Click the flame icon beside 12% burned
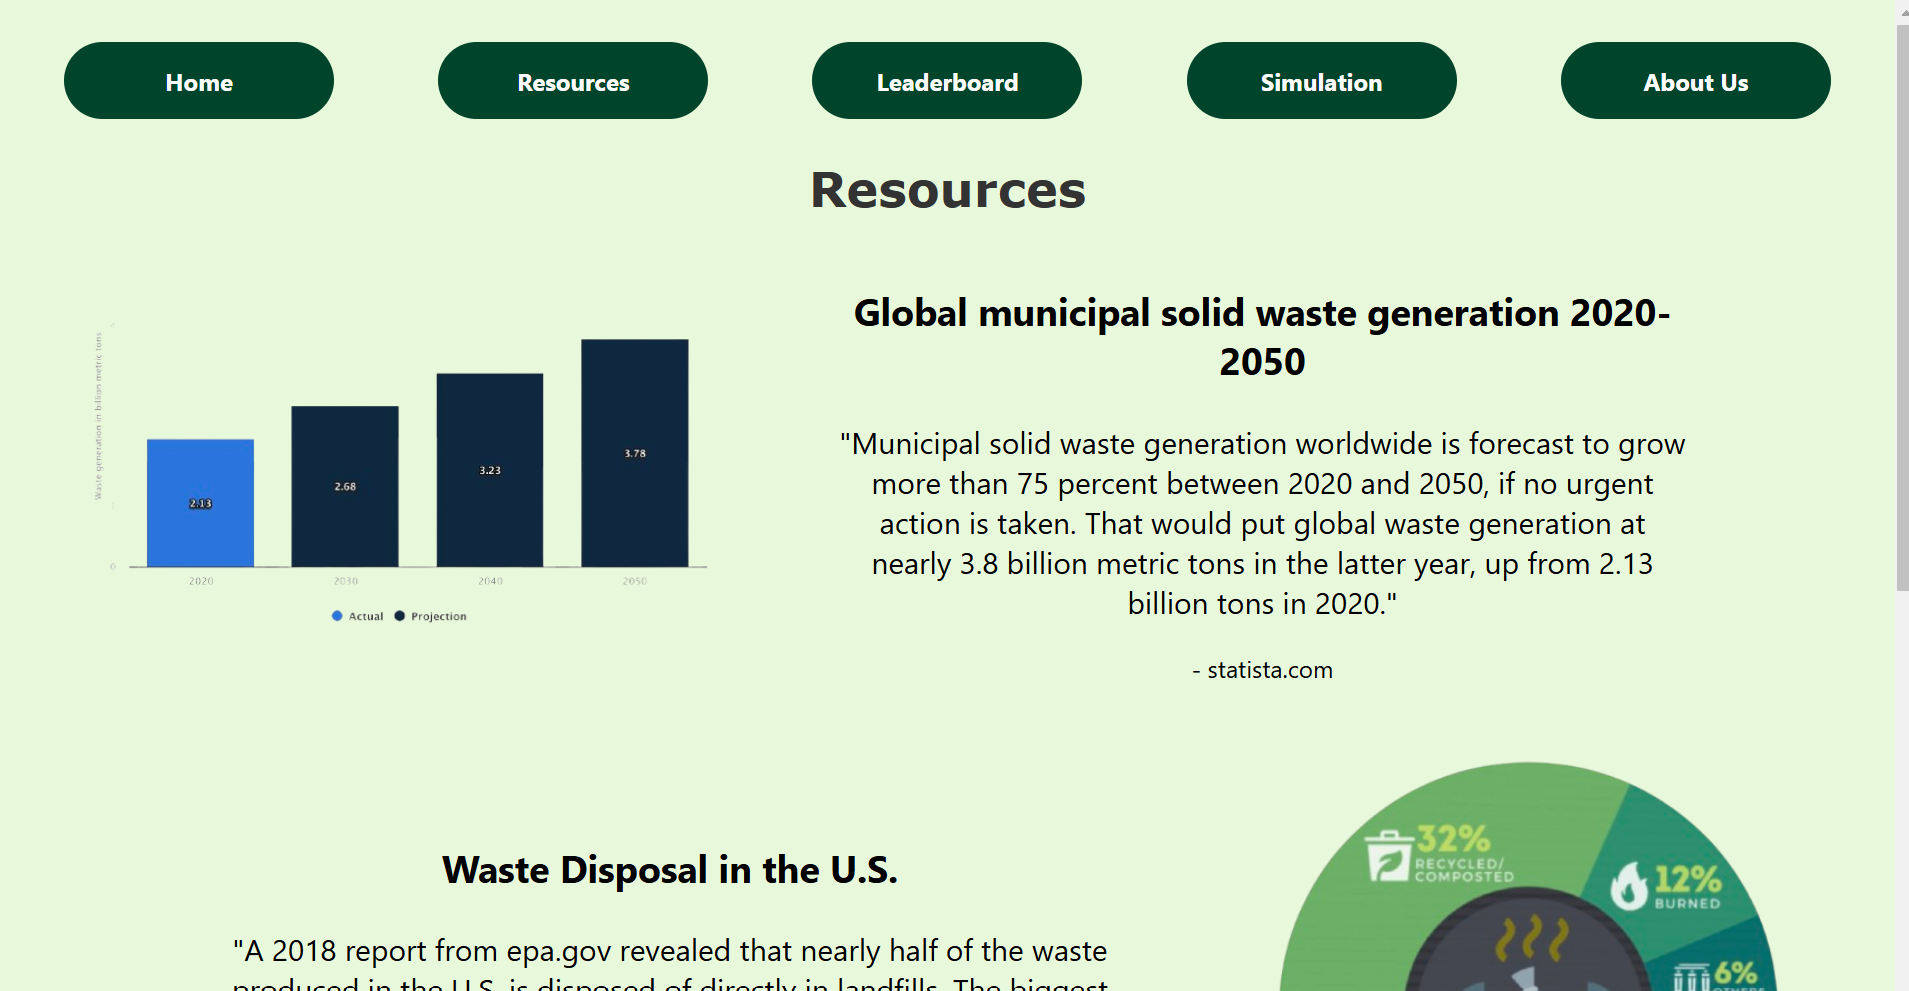 coord(1629,886)
